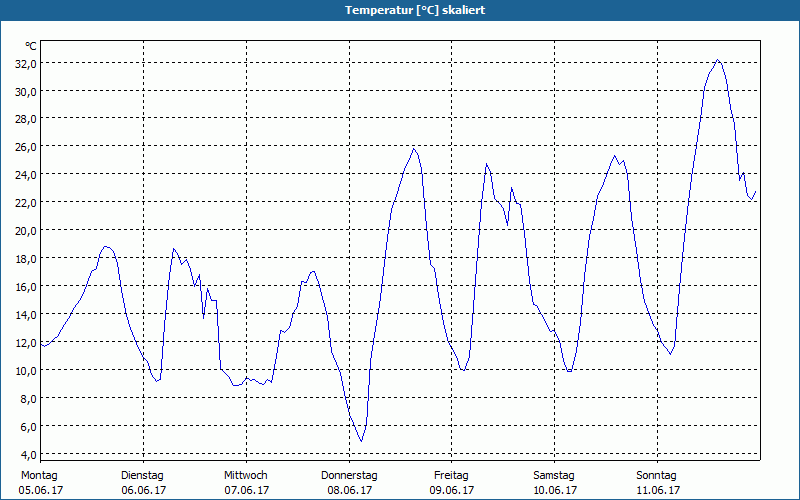This screenshot has width=800, height=500.
Task: Select the 24,0 y-axis value
Action: coord(26,175)
